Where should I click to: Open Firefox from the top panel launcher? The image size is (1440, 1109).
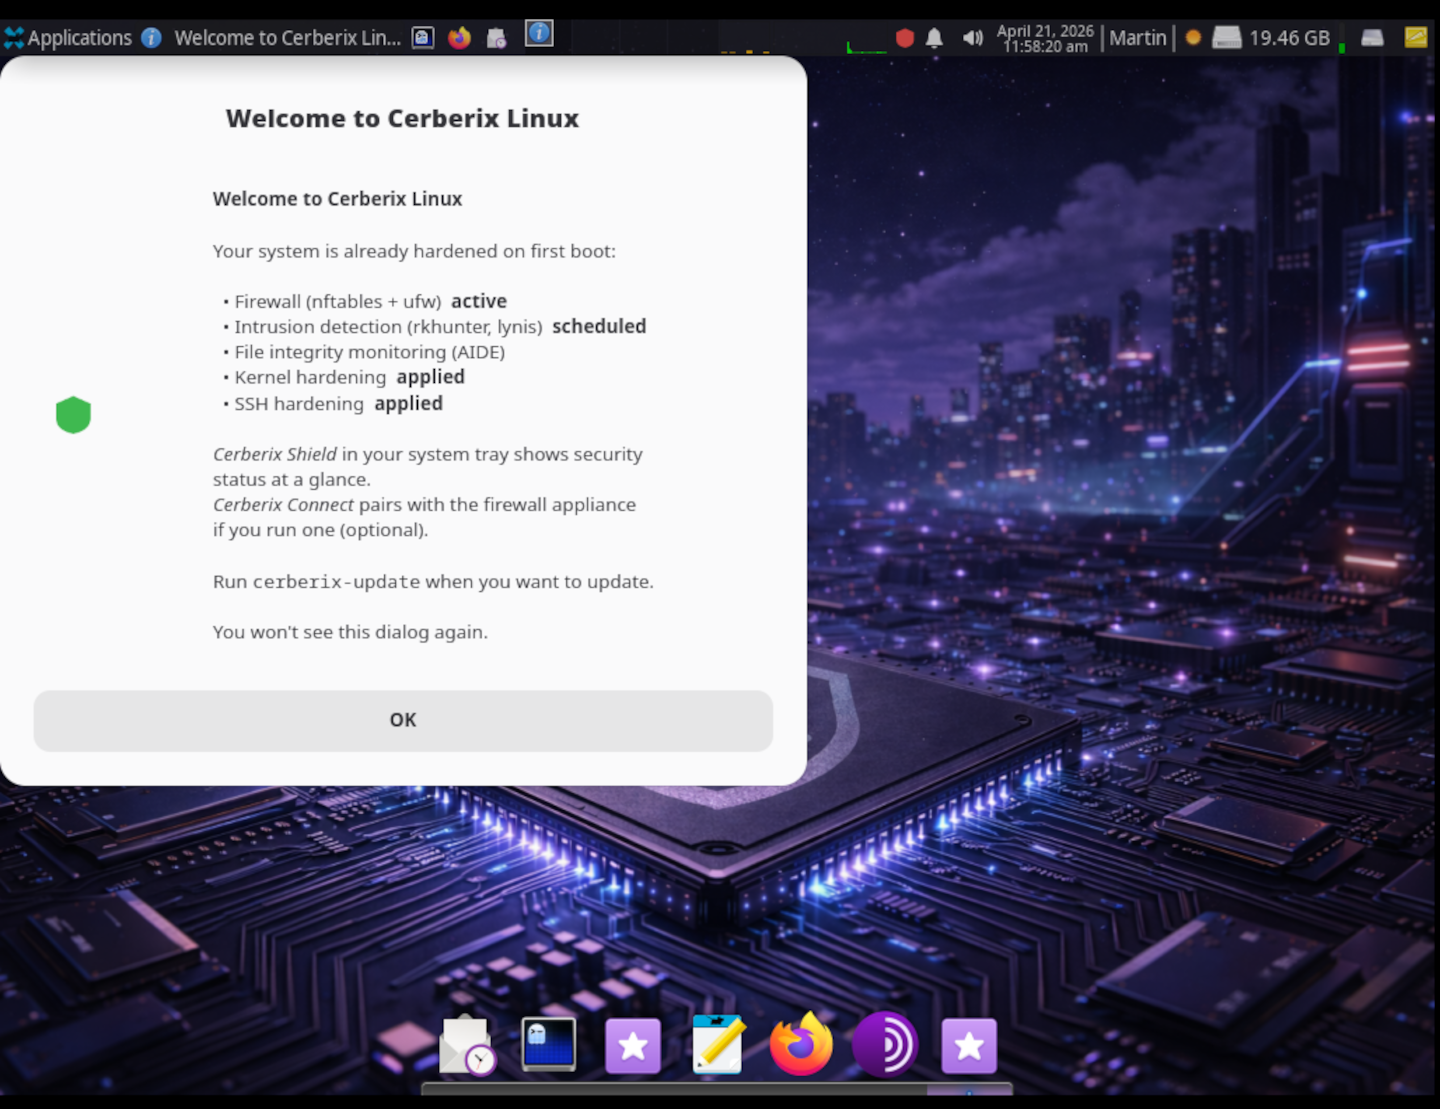pos(459,38)
